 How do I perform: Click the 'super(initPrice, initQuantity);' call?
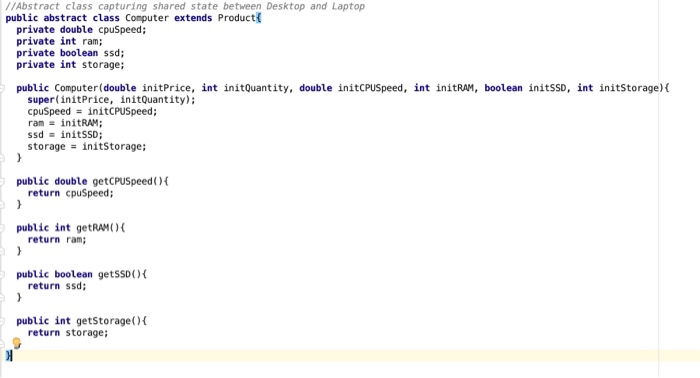click(111, 100)
